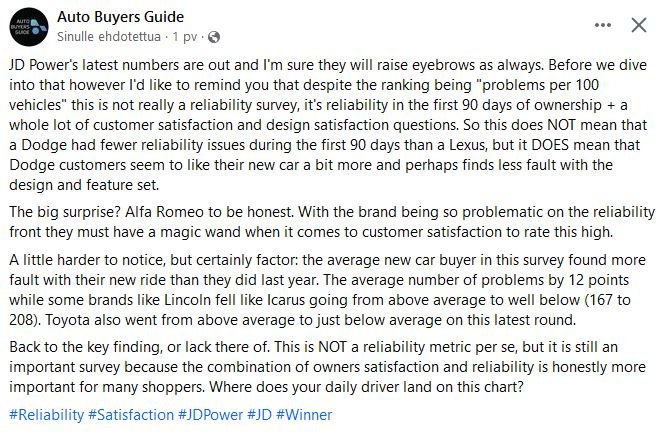Select the #JD hashtag

click(x=259, y=414)
